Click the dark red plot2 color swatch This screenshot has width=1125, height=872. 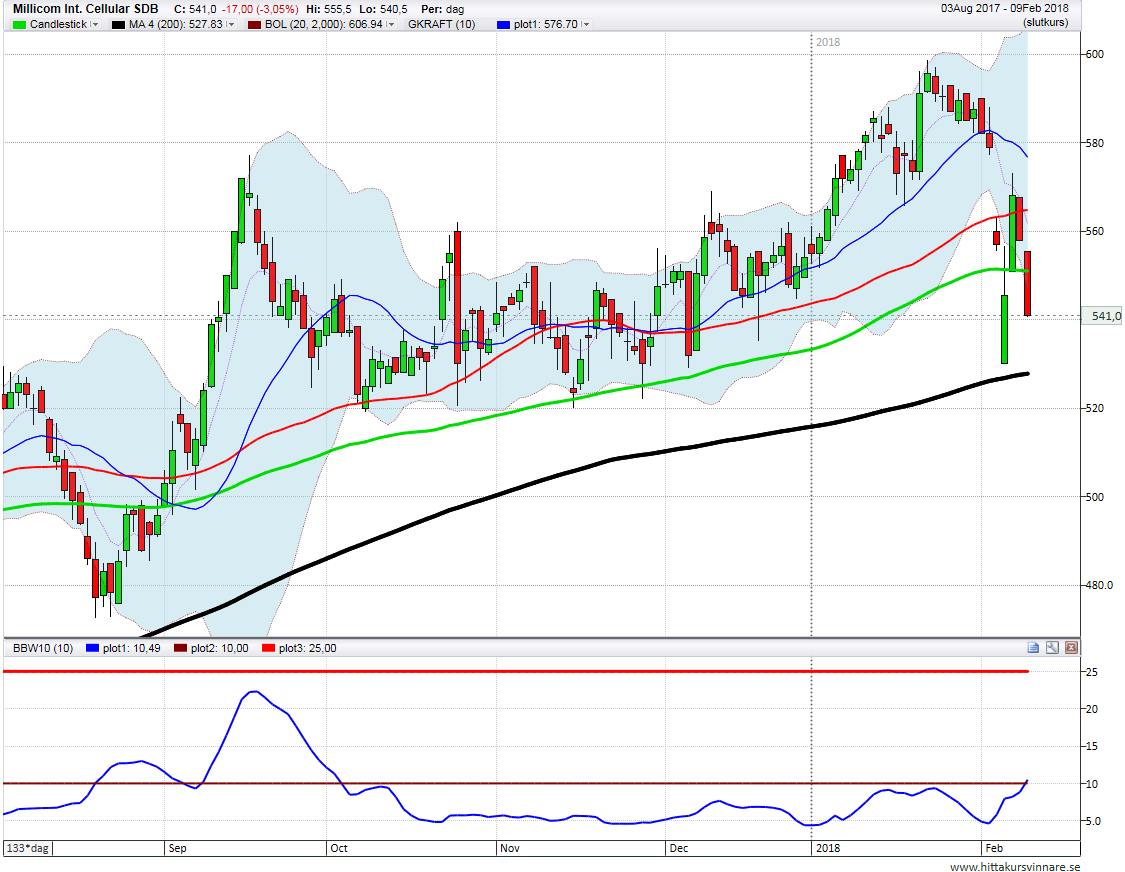(180, 648)
